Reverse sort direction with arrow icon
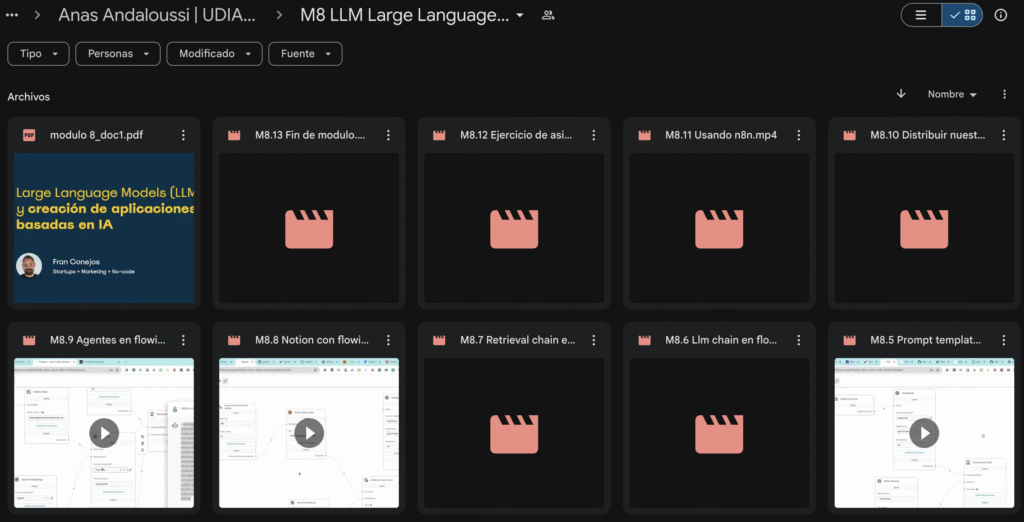This screenshot has height=522, width=1024. point(901,94)
